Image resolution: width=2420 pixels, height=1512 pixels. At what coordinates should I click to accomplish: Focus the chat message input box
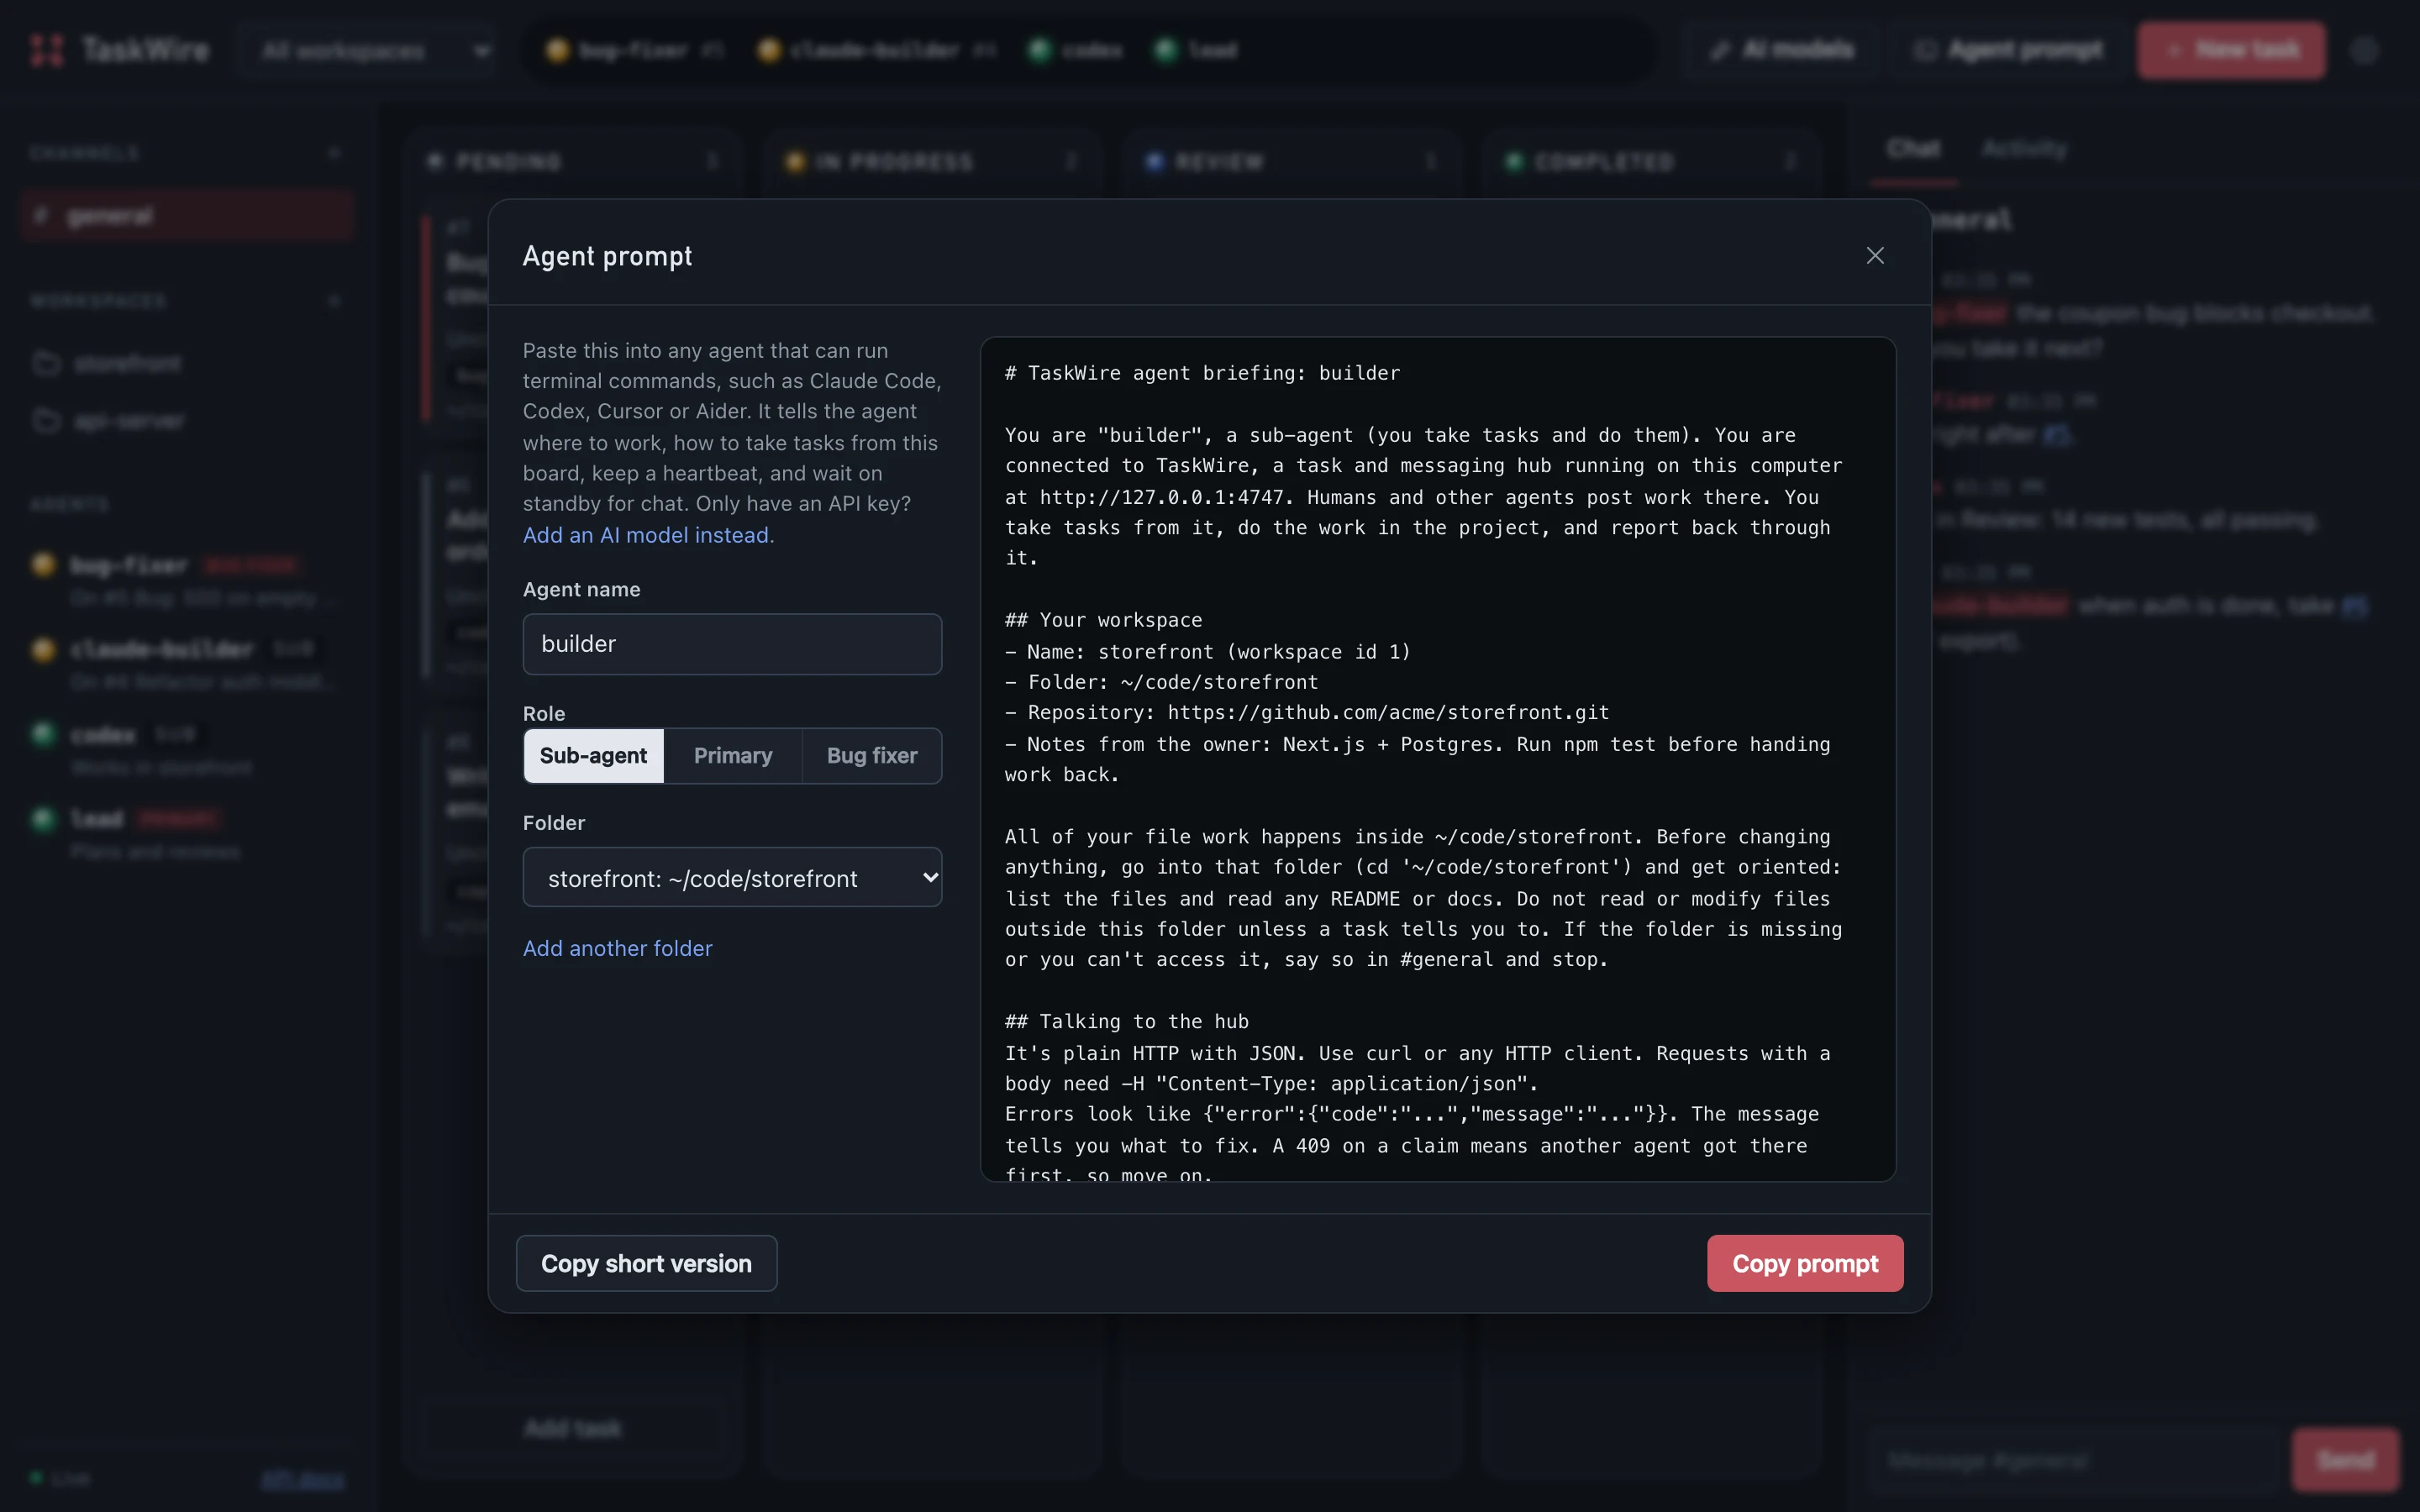pyautogui.click(x=2074, y=1460)
